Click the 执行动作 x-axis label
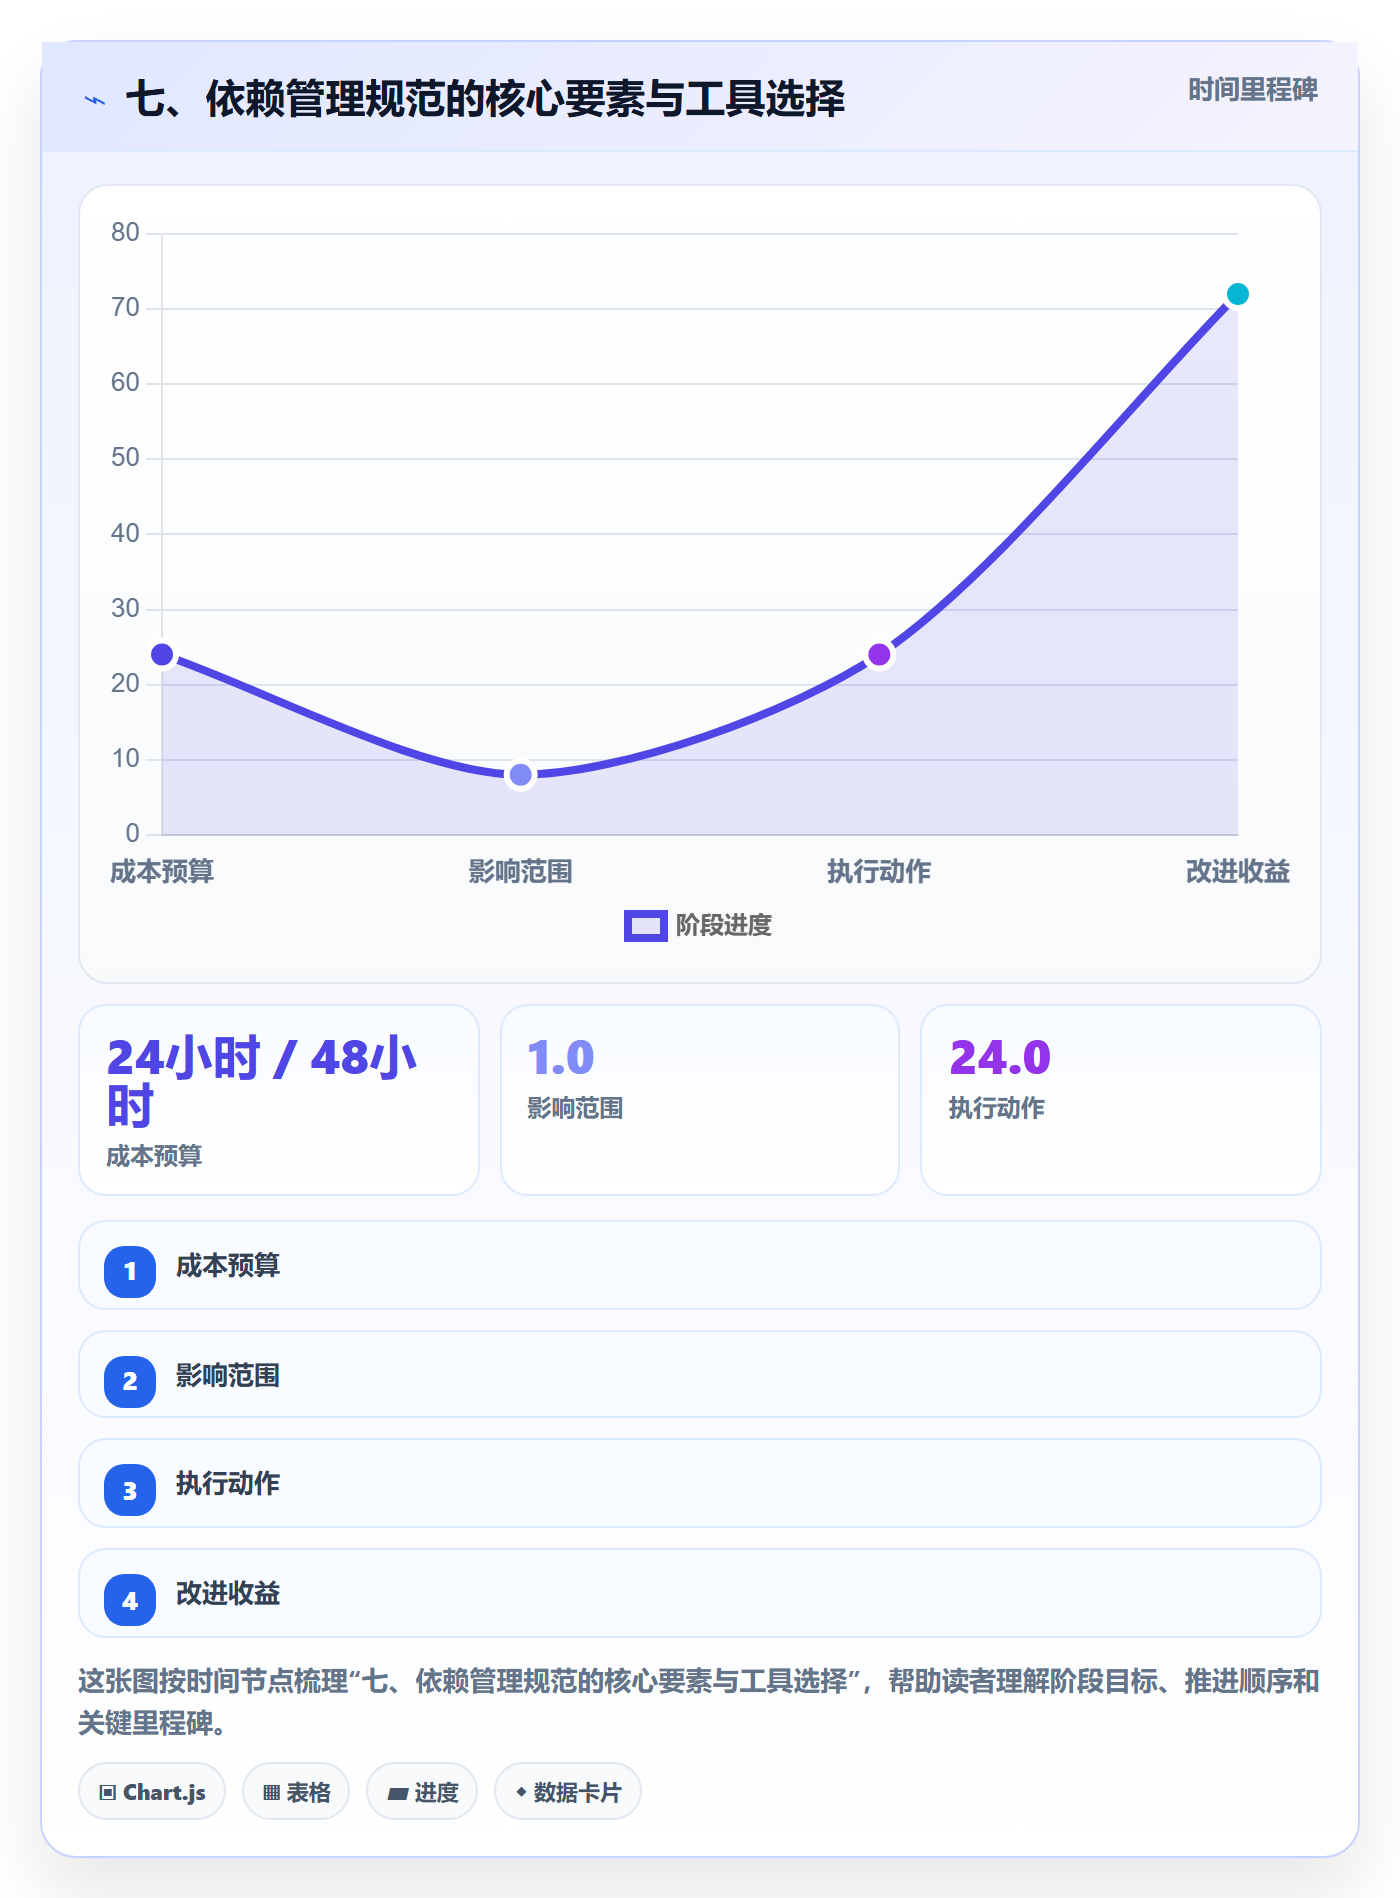The width and height of the screenshot is (1400, 1898). pos(879,872)
